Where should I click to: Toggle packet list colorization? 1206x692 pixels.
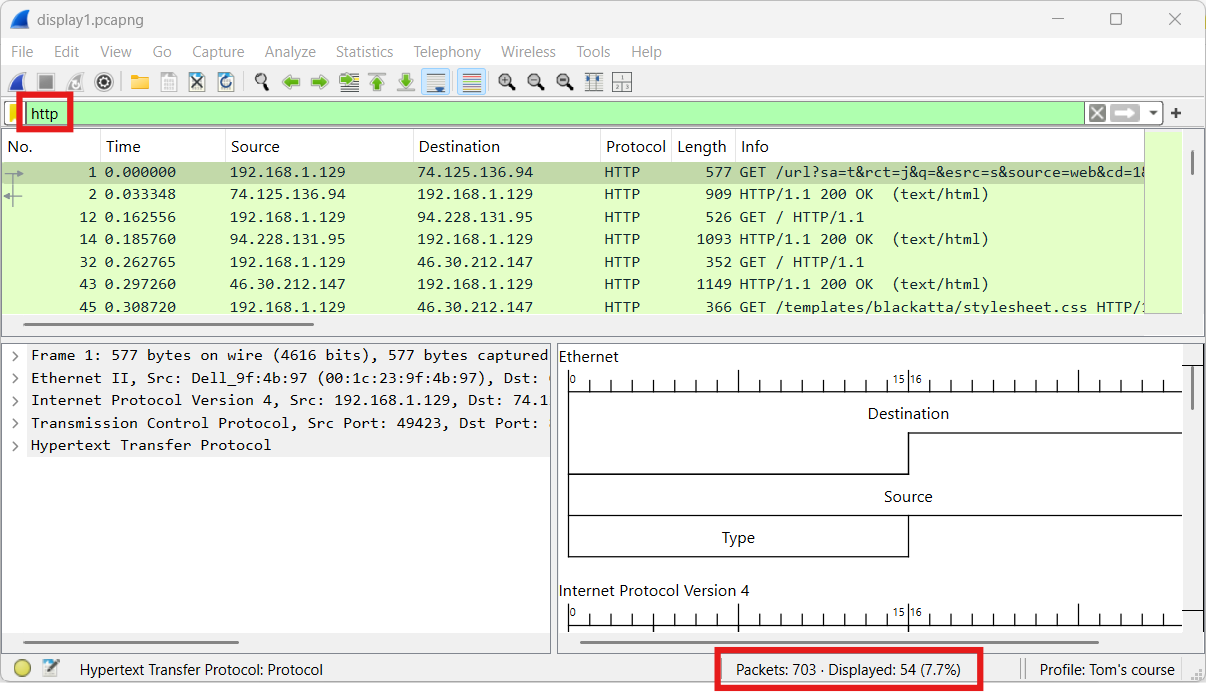click(472, 82)
